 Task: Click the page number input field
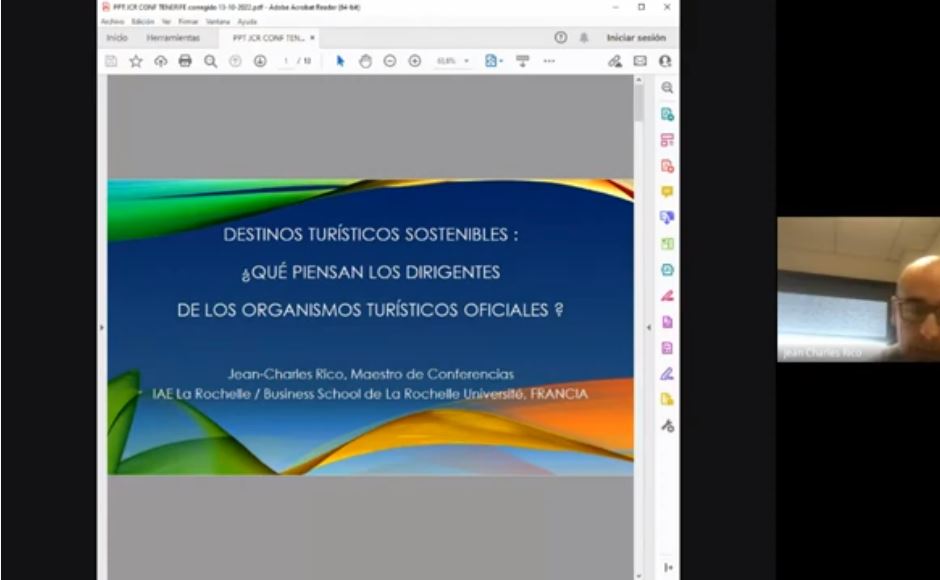pyautogui.click(x=287, y=61)
